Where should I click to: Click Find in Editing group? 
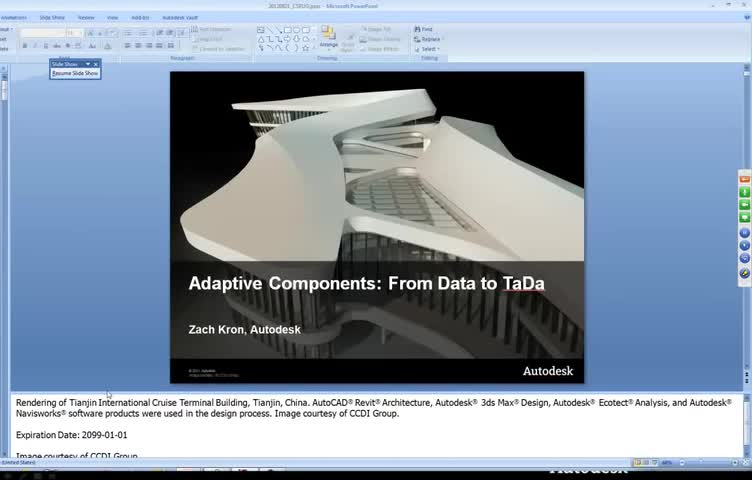(x=423, y=29)
